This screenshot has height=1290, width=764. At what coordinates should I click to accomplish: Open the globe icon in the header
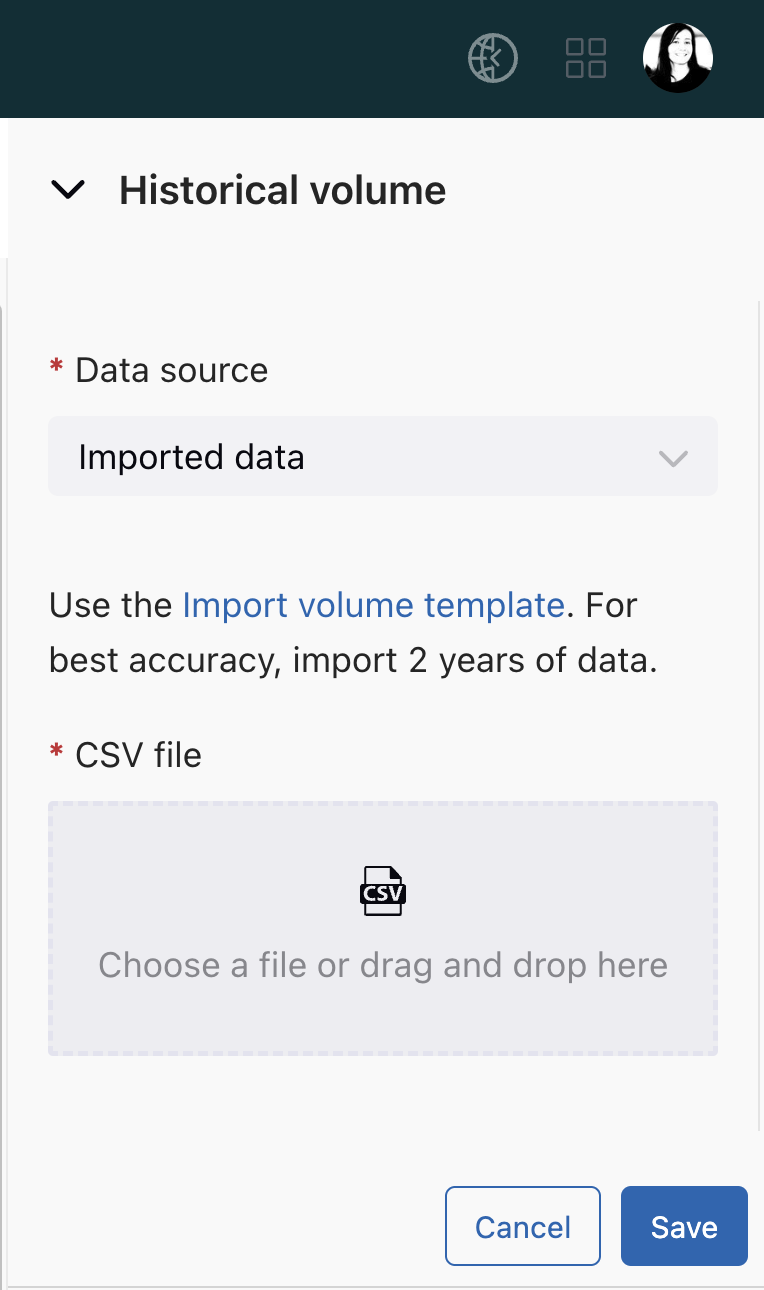tap(492, 58)
